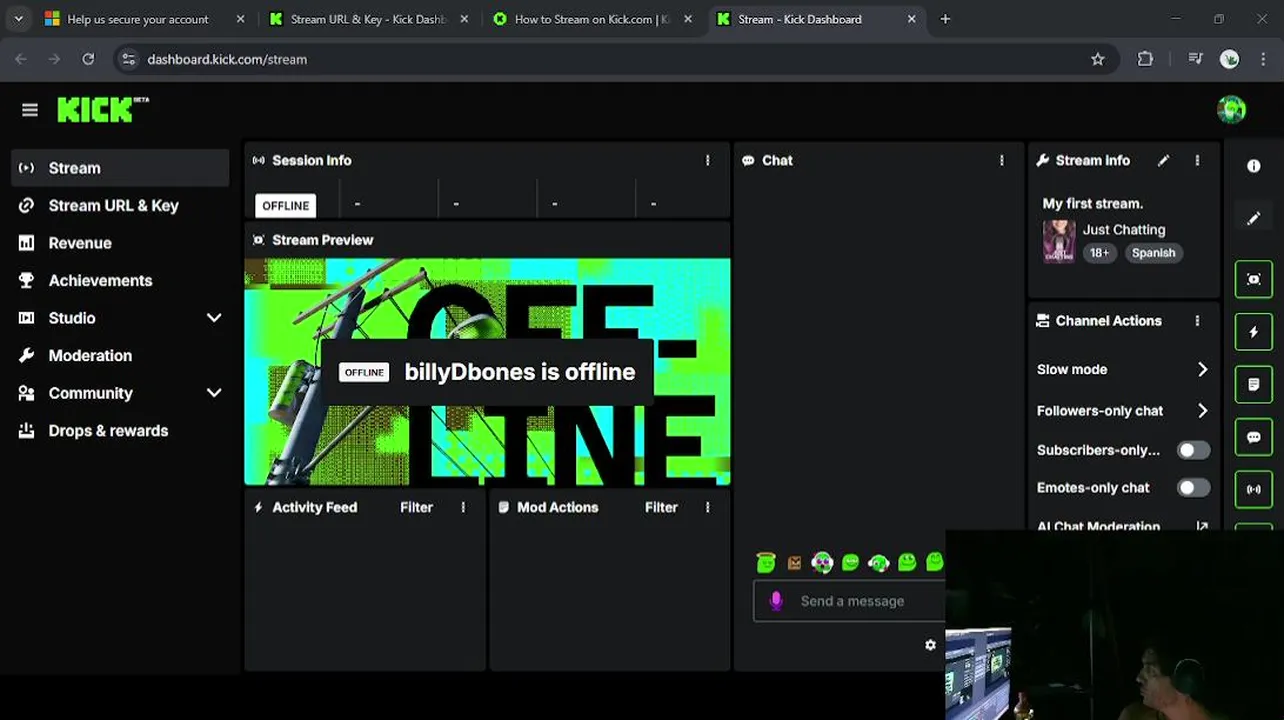Select the purple-ringed emote in chat
Viewport: 1284px width, 720px height.
coord(822,562)
